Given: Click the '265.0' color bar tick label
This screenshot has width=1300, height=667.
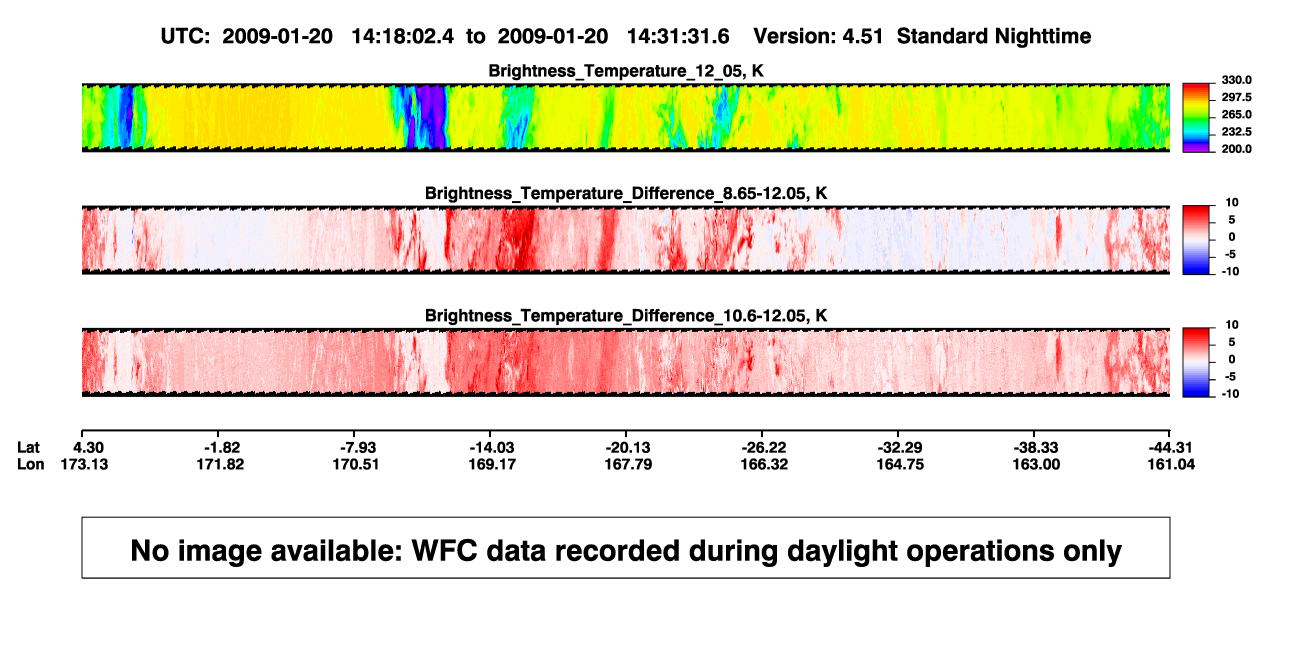Looking at the screenshot, I should [x=1238, y=115].
